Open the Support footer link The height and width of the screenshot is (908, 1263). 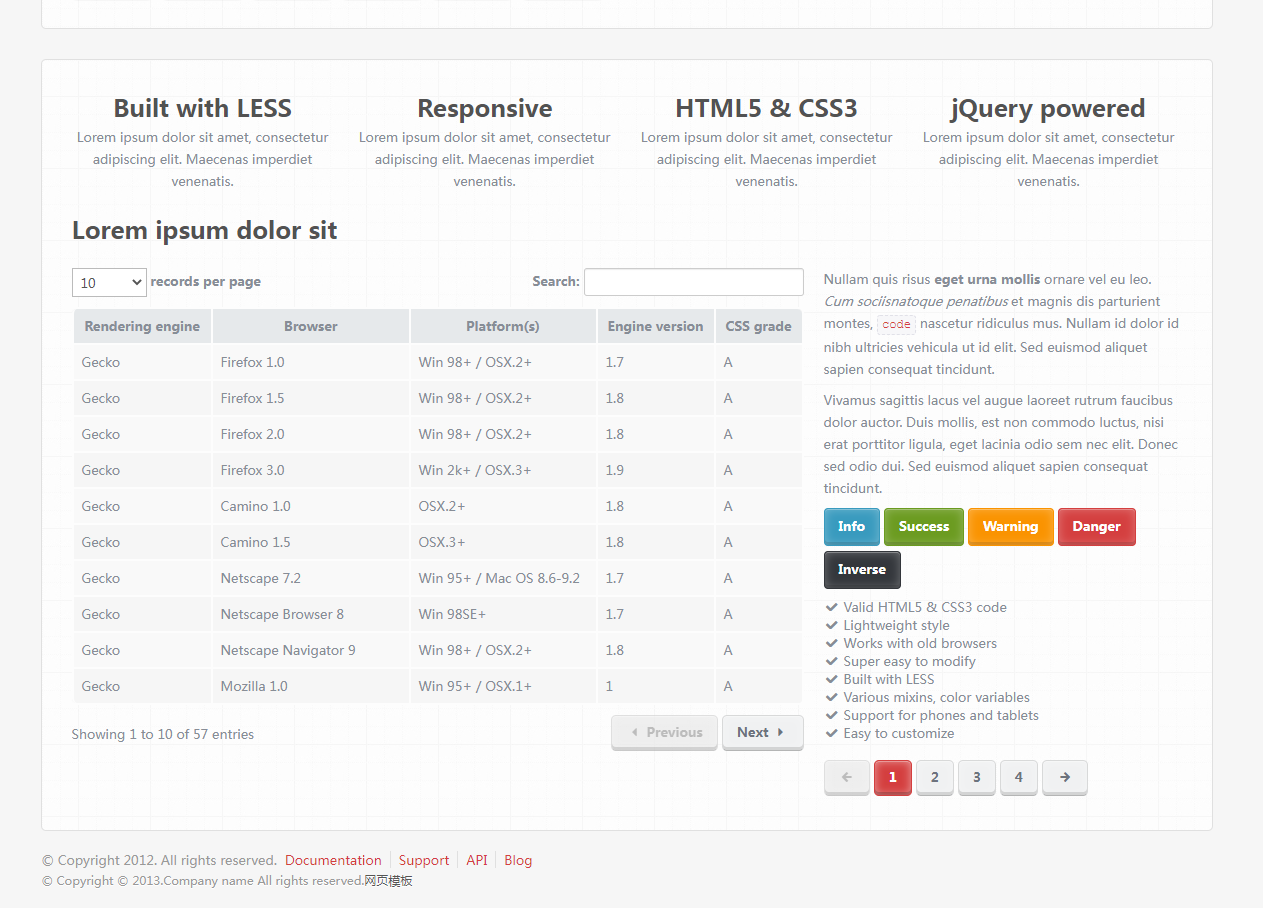click(x=424, y=860)
